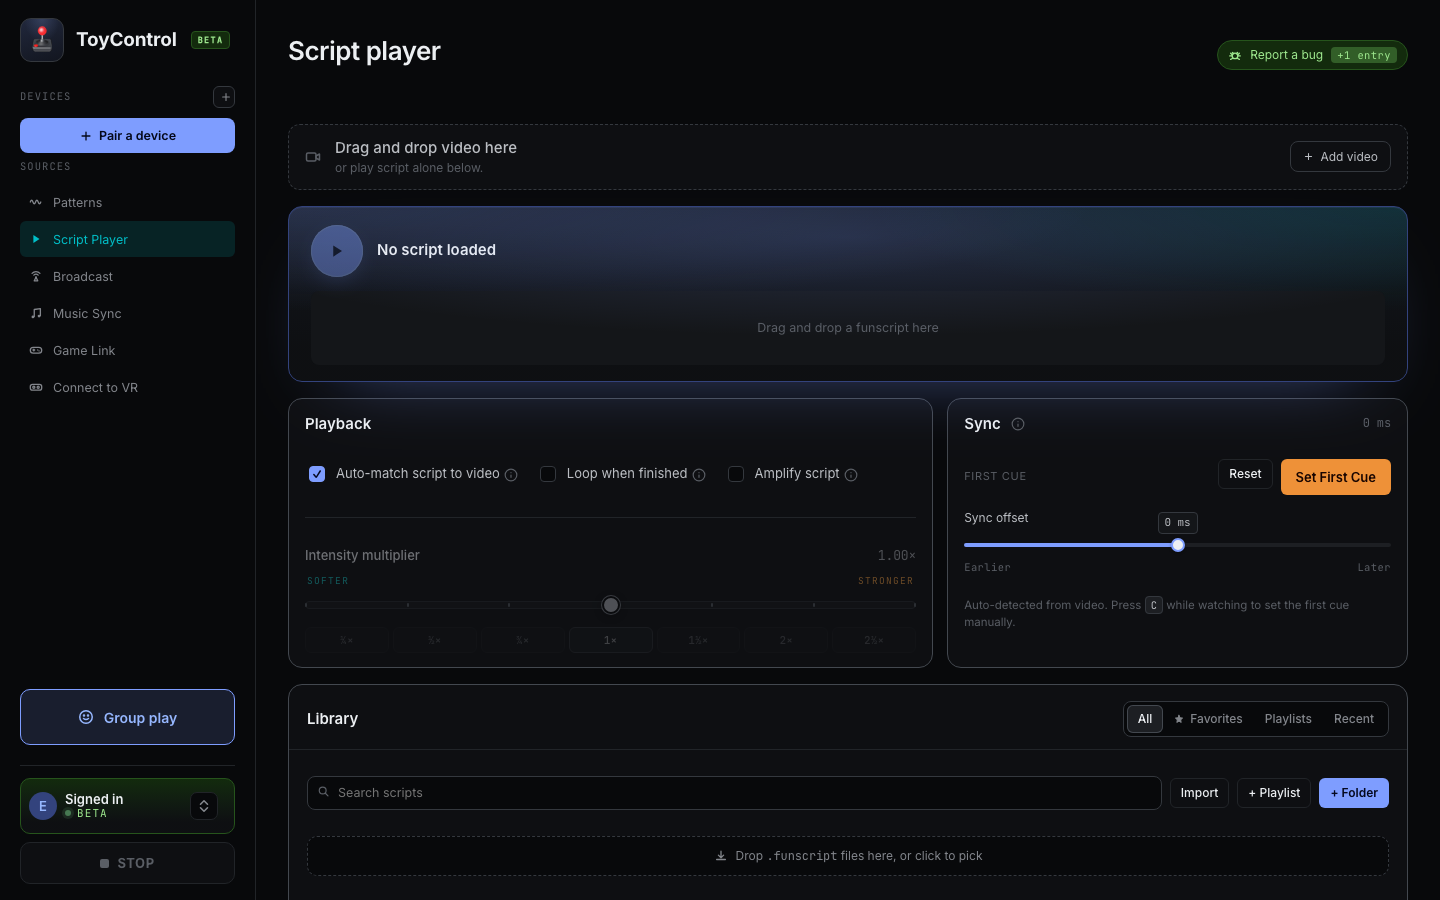Show info for Loop when finished

(699, 475)
